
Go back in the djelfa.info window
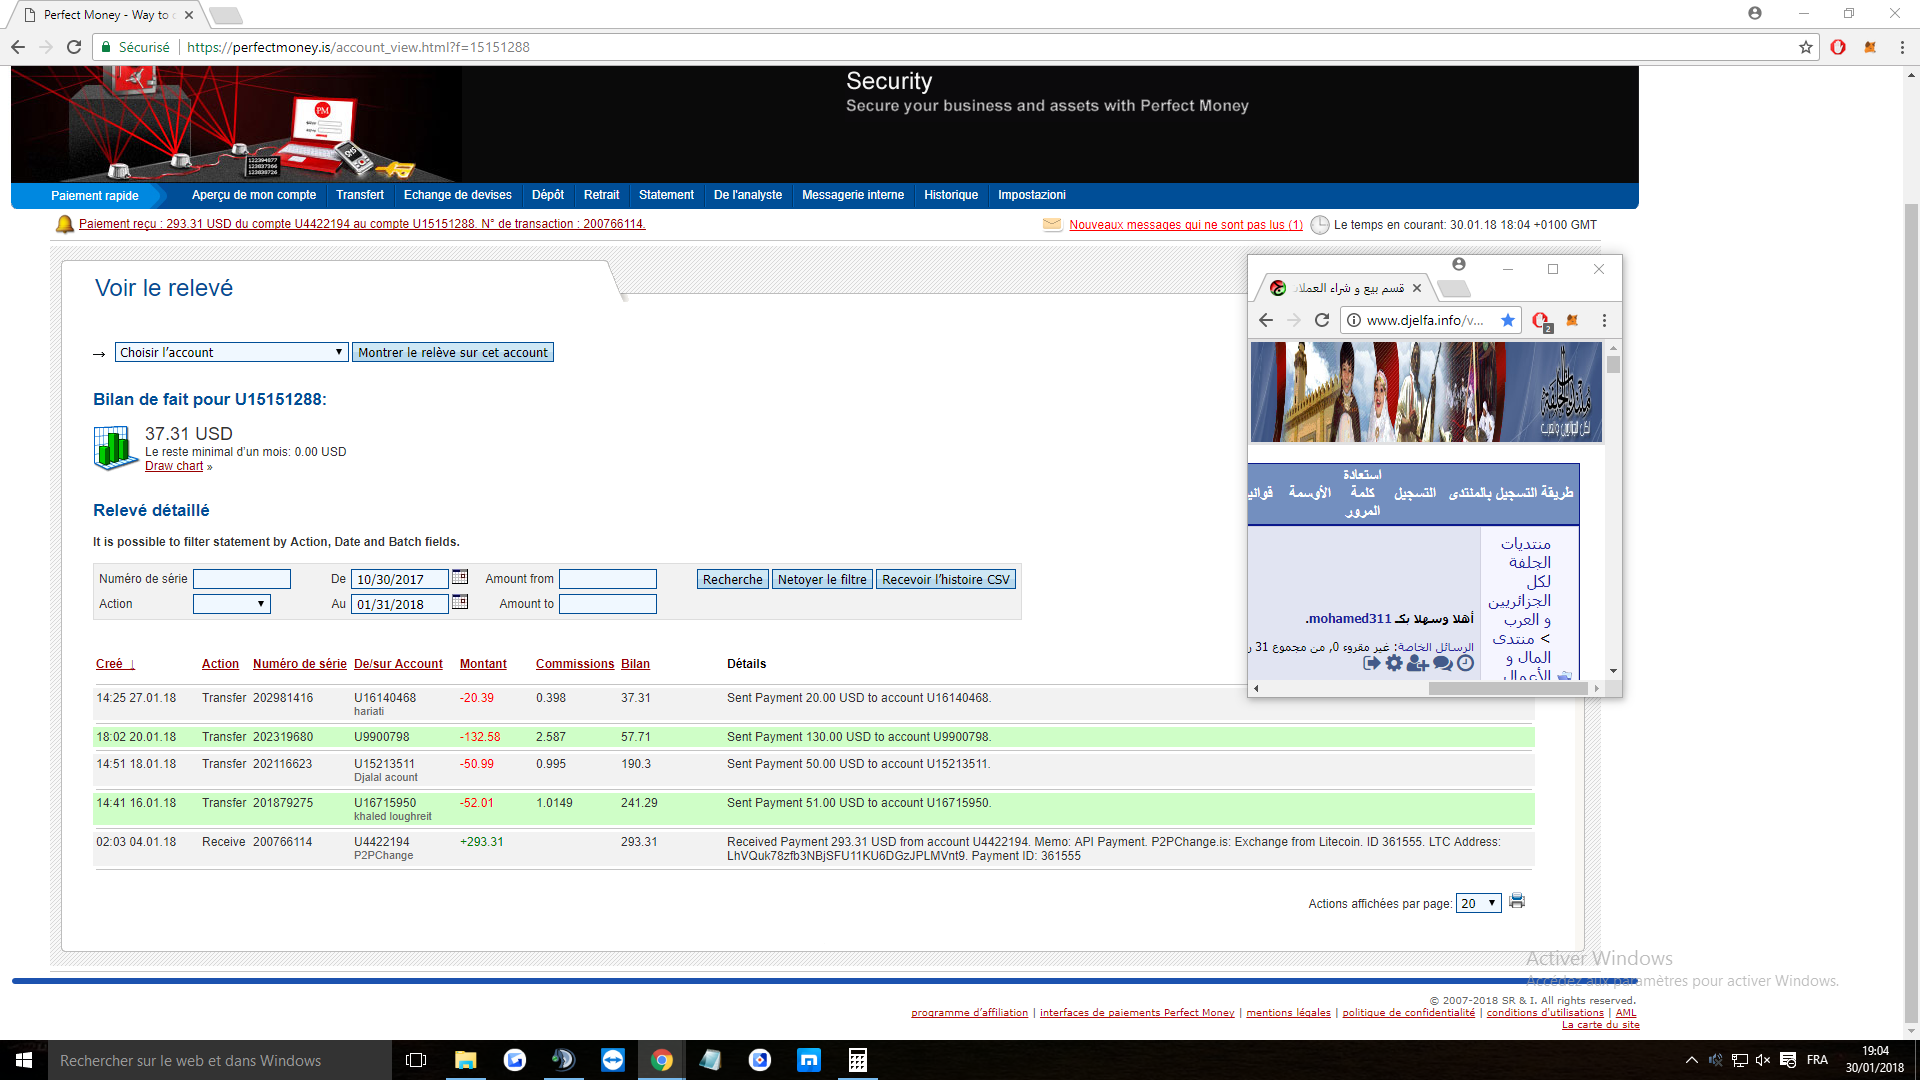[x=1266, y=320]
